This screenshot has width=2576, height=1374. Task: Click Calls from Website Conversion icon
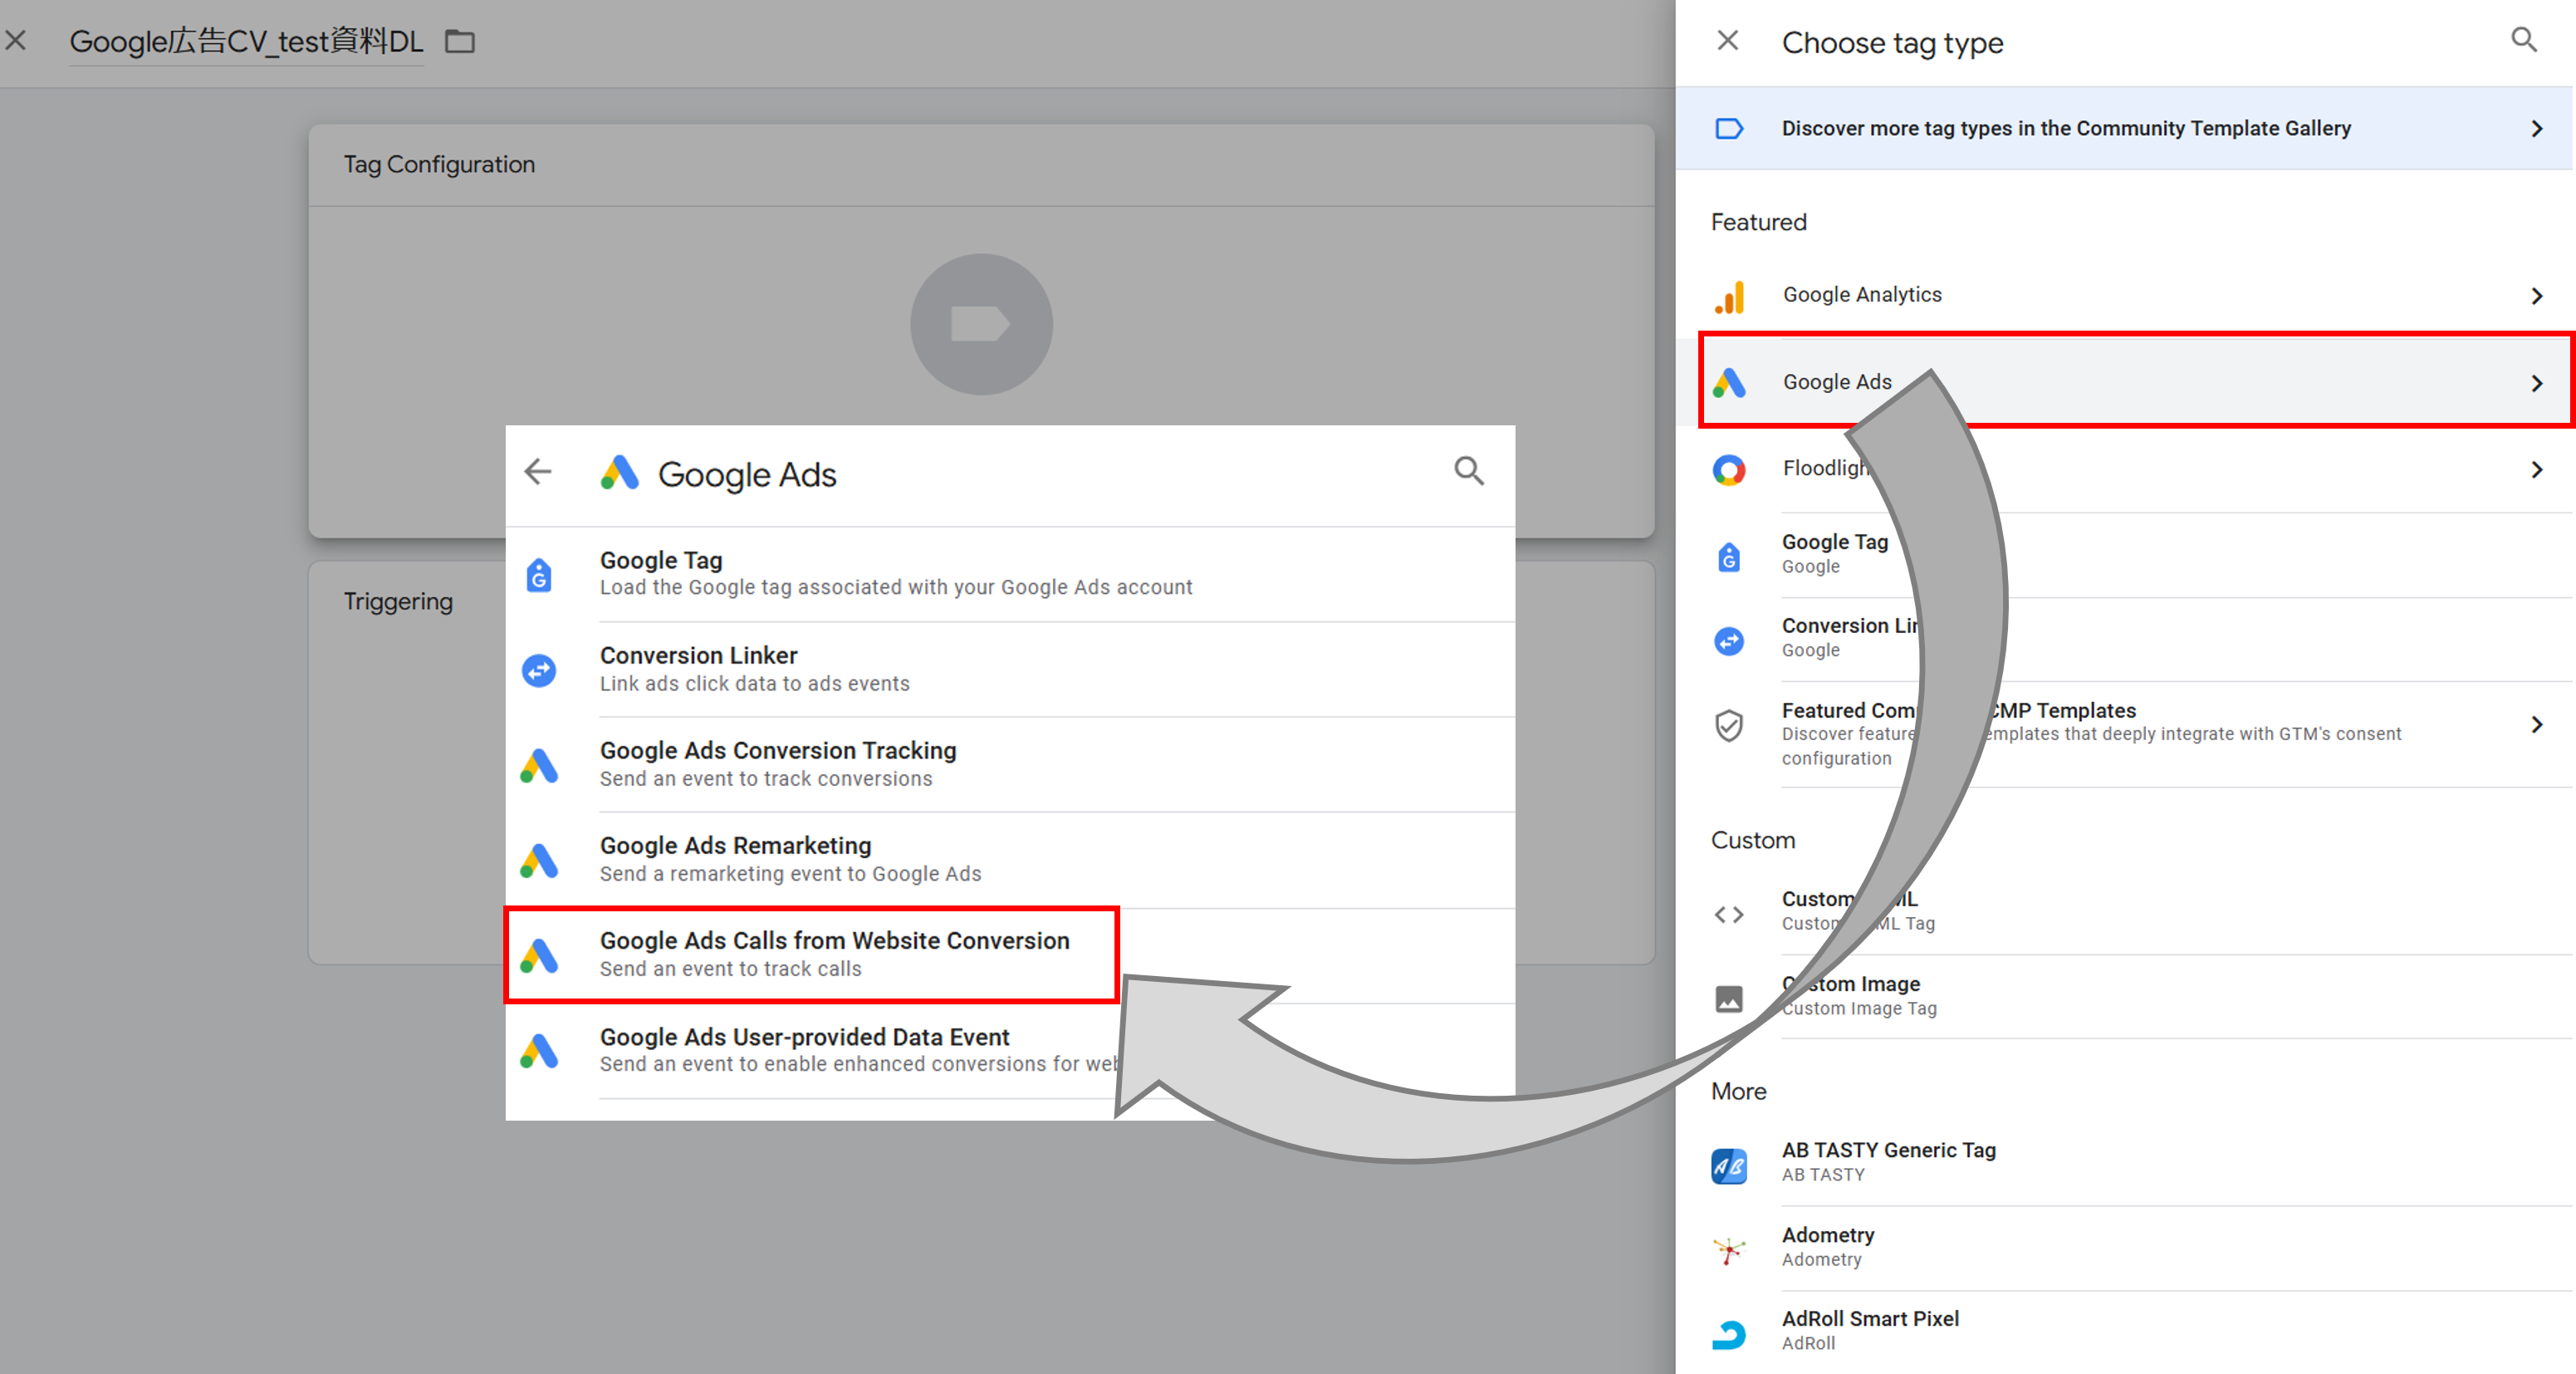[x=539, y=956]
